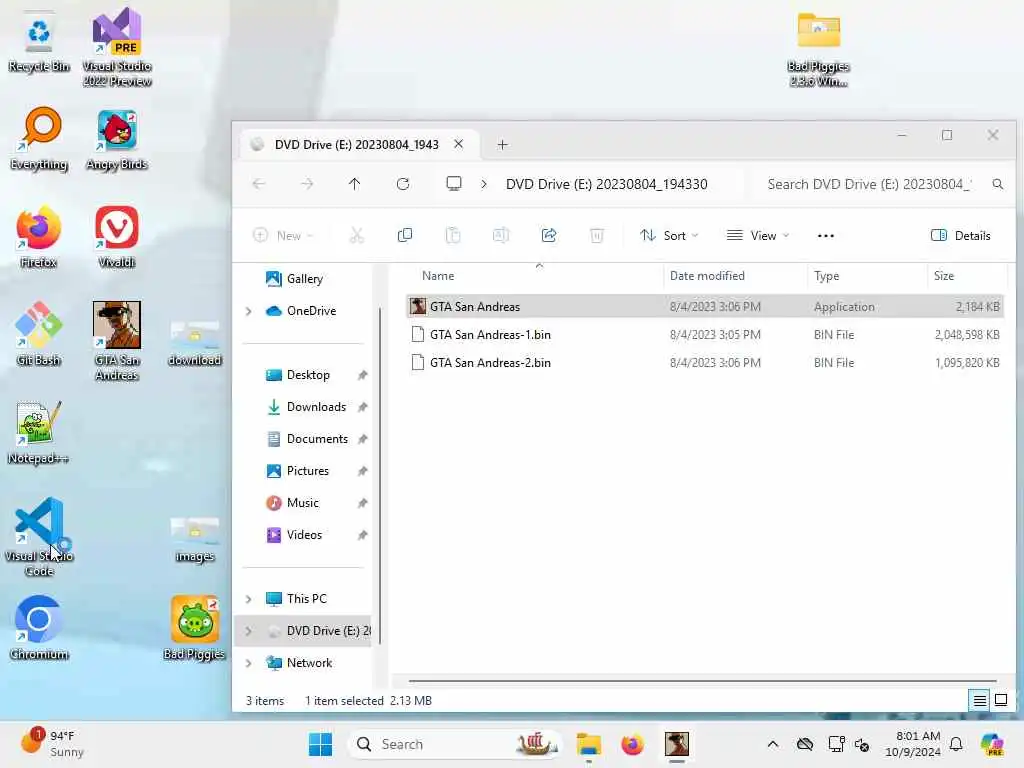
Task: Open Pictures in navigation pane
Action: coord(308,471)
